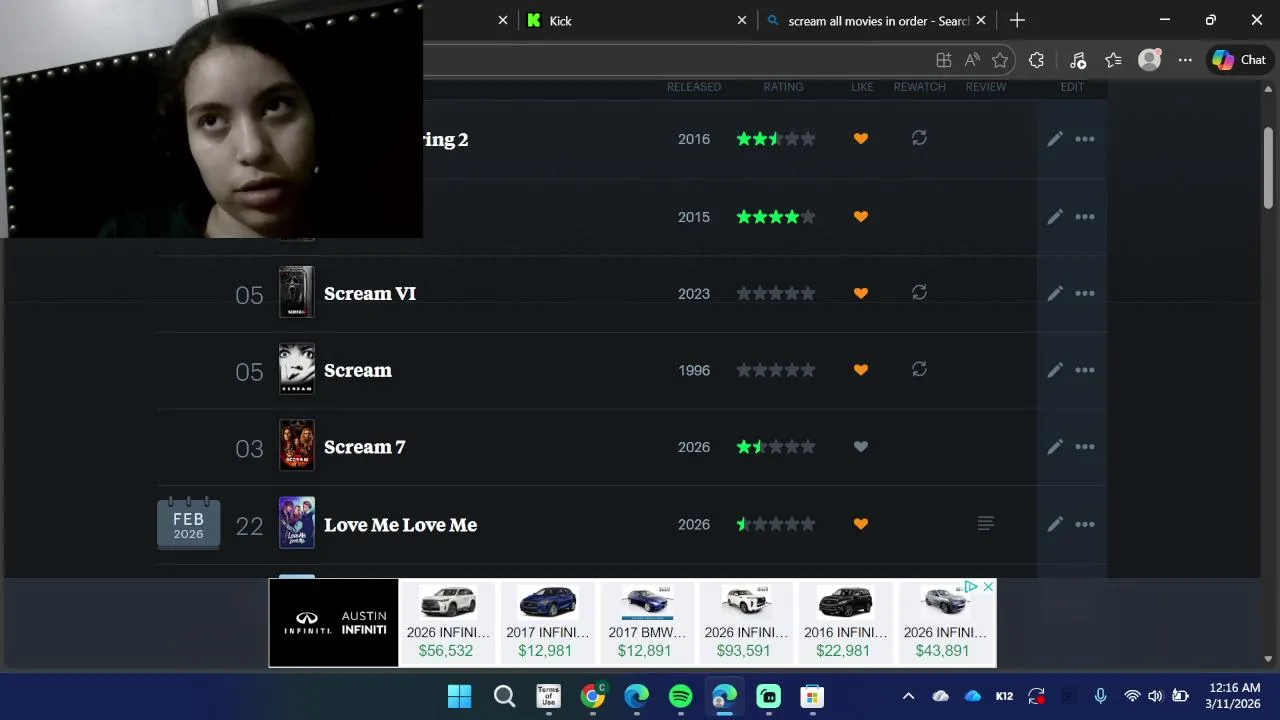Open split screen icon in address bar
Viewport: 1280px width, 720px height.
tap(944, 60)
